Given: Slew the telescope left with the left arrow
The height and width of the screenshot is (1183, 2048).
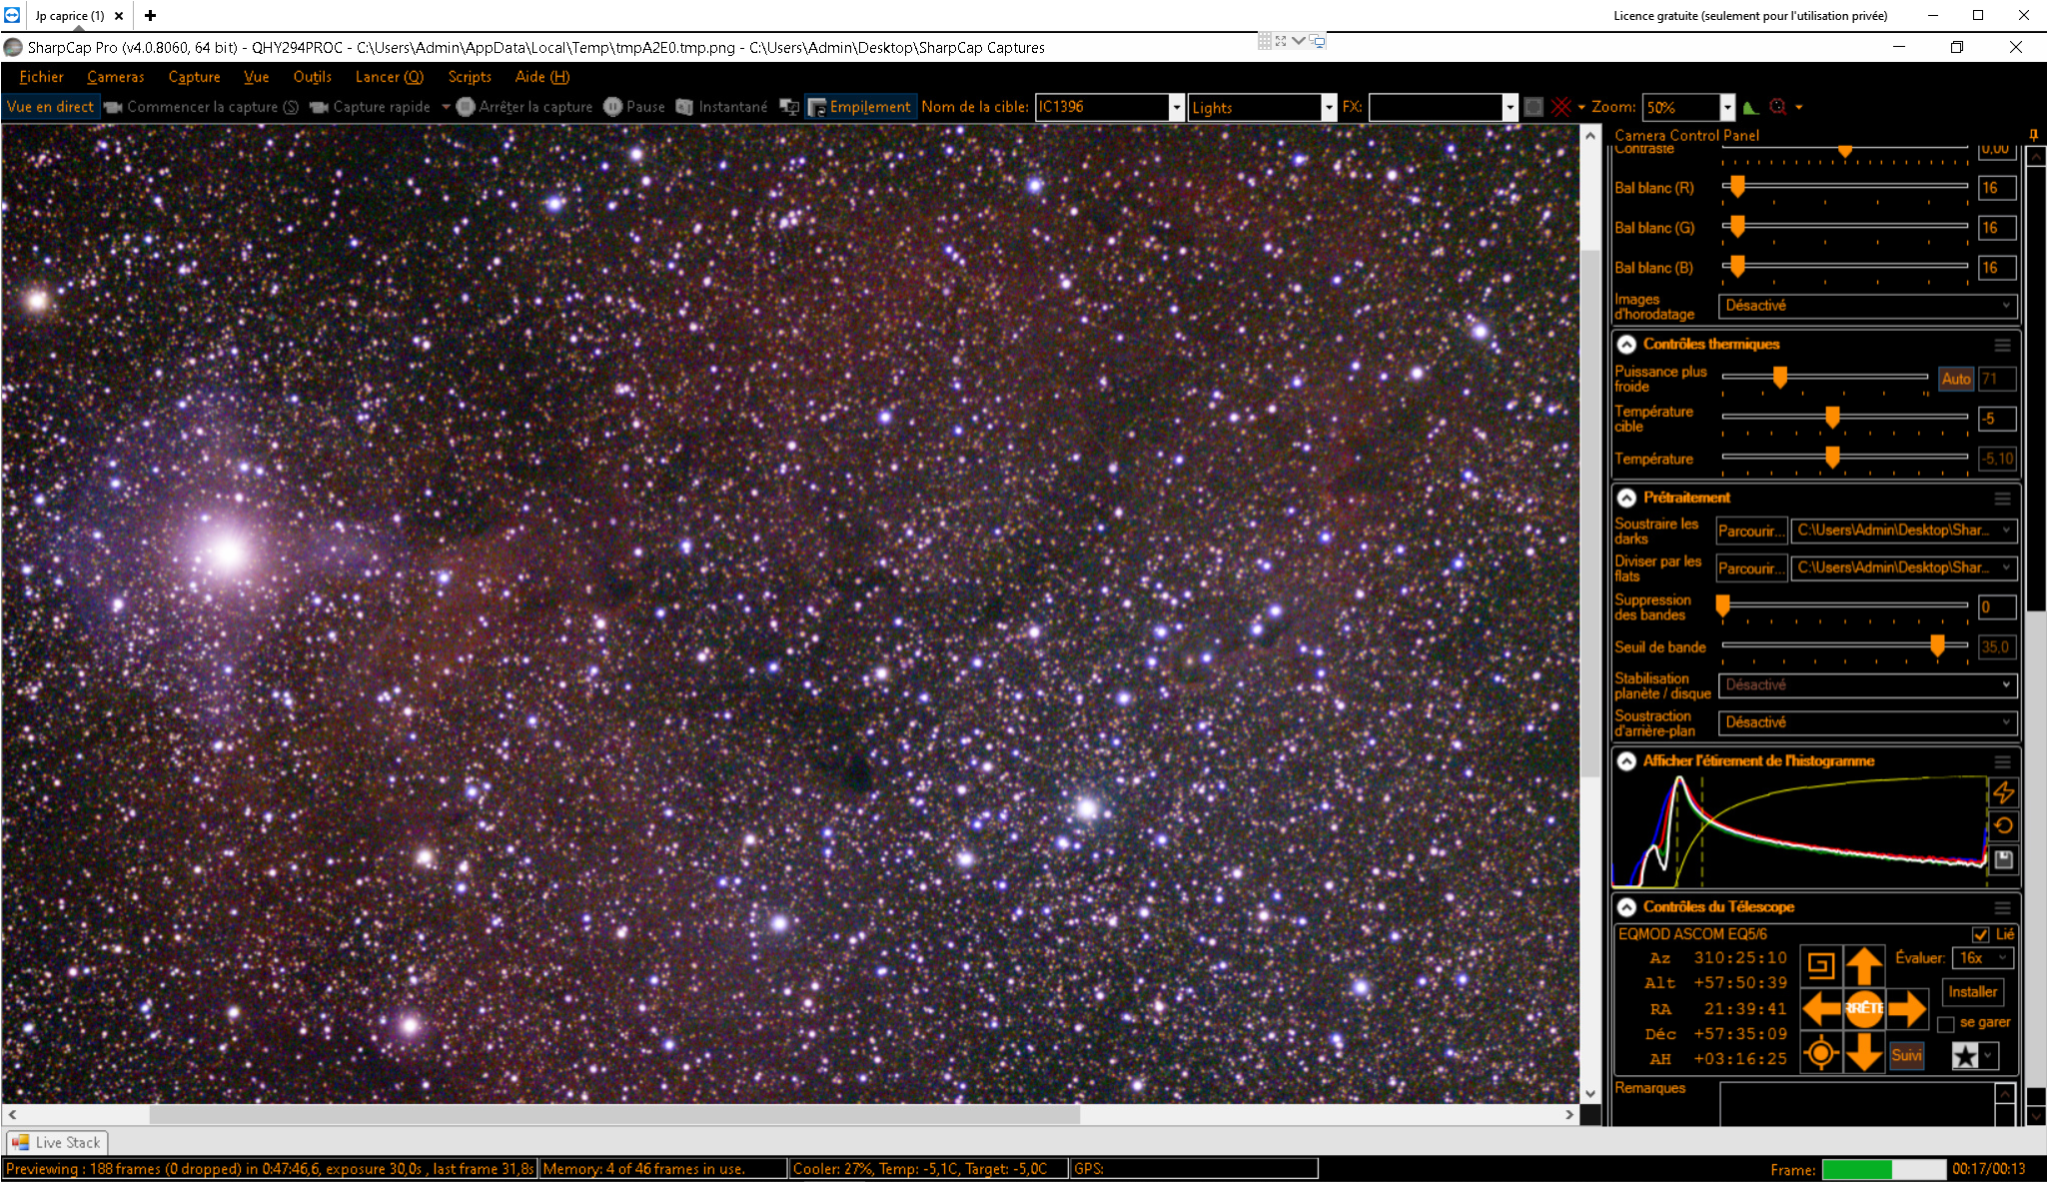Looking at the screenshot, I should pyautogui.click(x=1822, y=1008).
